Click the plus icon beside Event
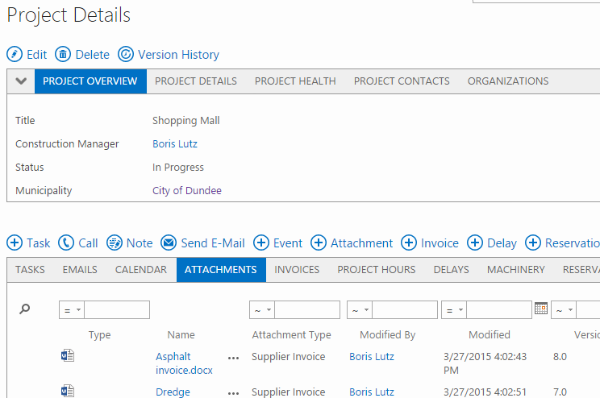Viewport: 600px width, 398px height. [x=261, y=243]
